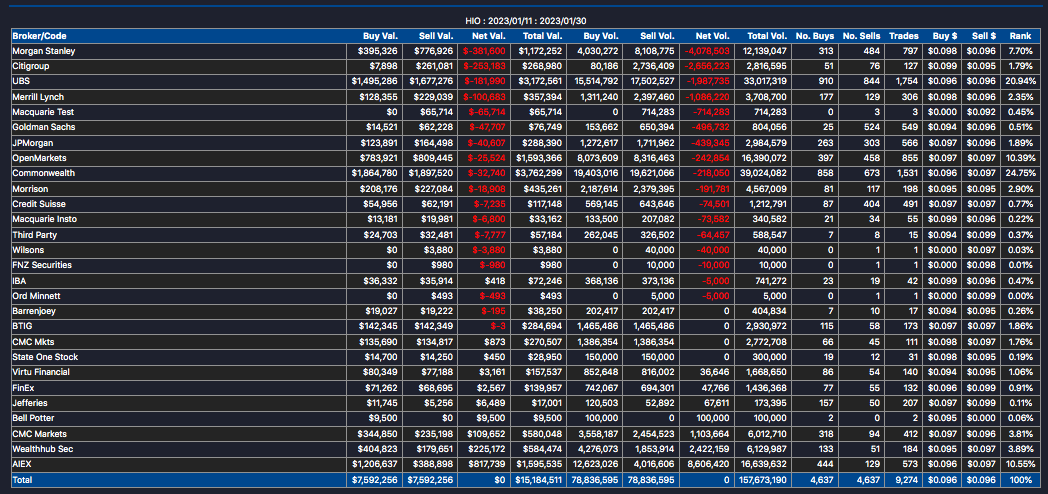
Task: Click the Sell Val. column header
Action: (x=436, y=35)
